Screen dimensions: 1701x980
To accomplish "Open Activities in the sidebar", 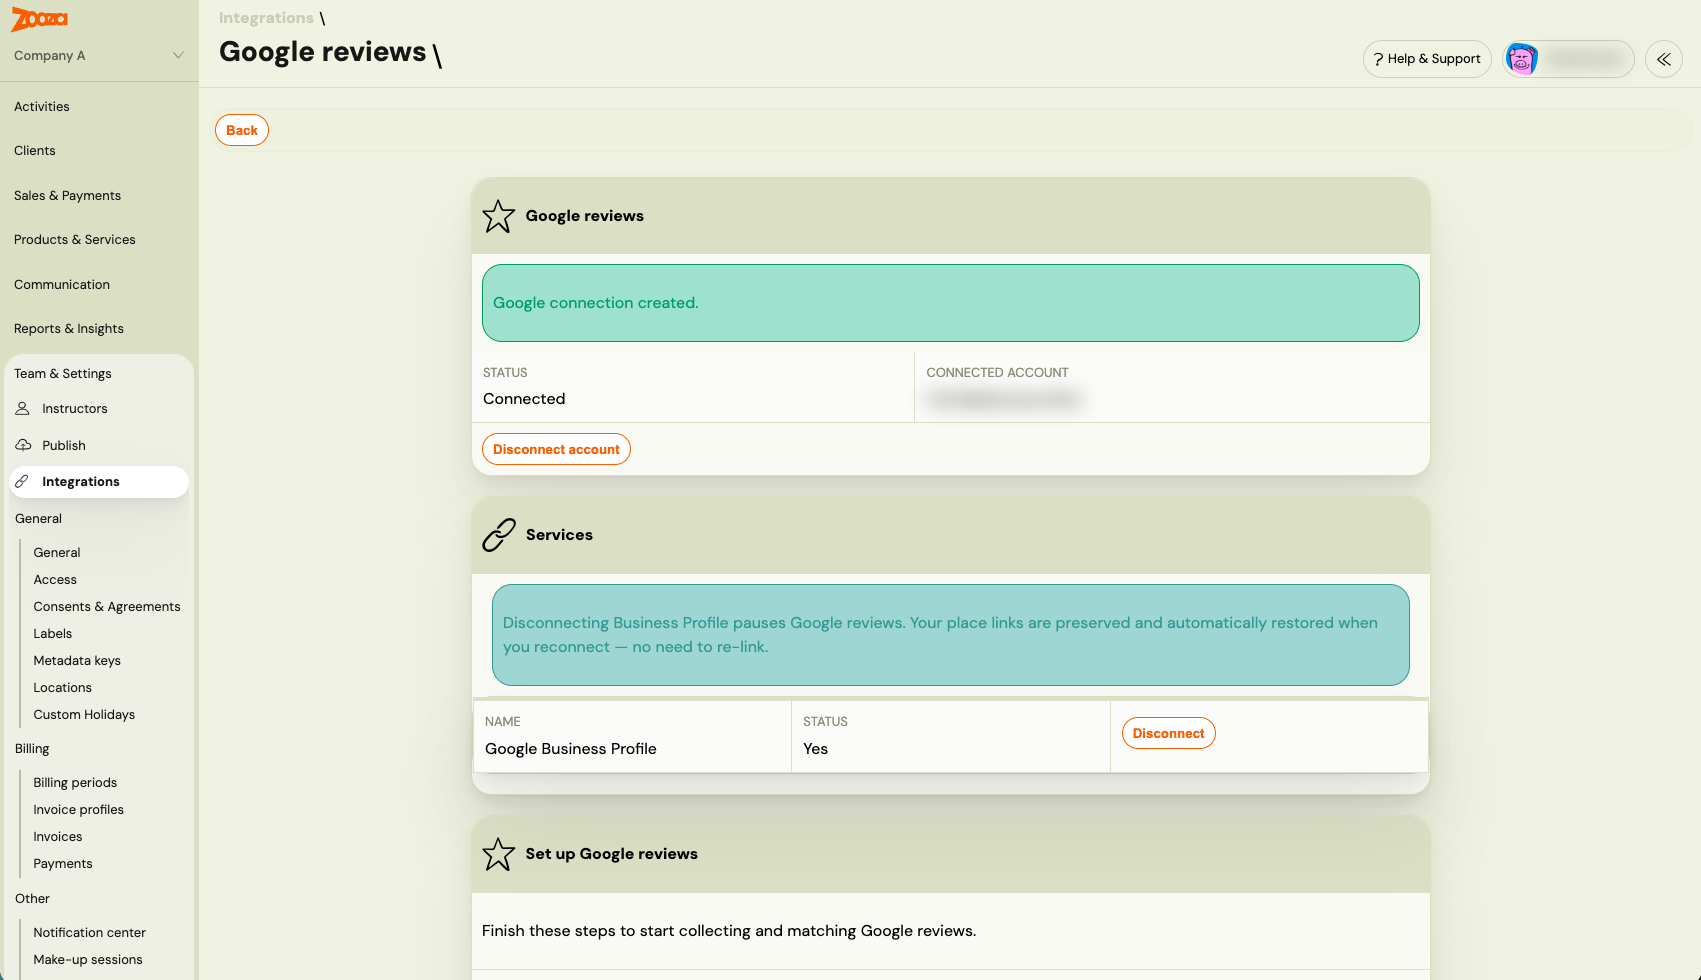I will point(42,107).
